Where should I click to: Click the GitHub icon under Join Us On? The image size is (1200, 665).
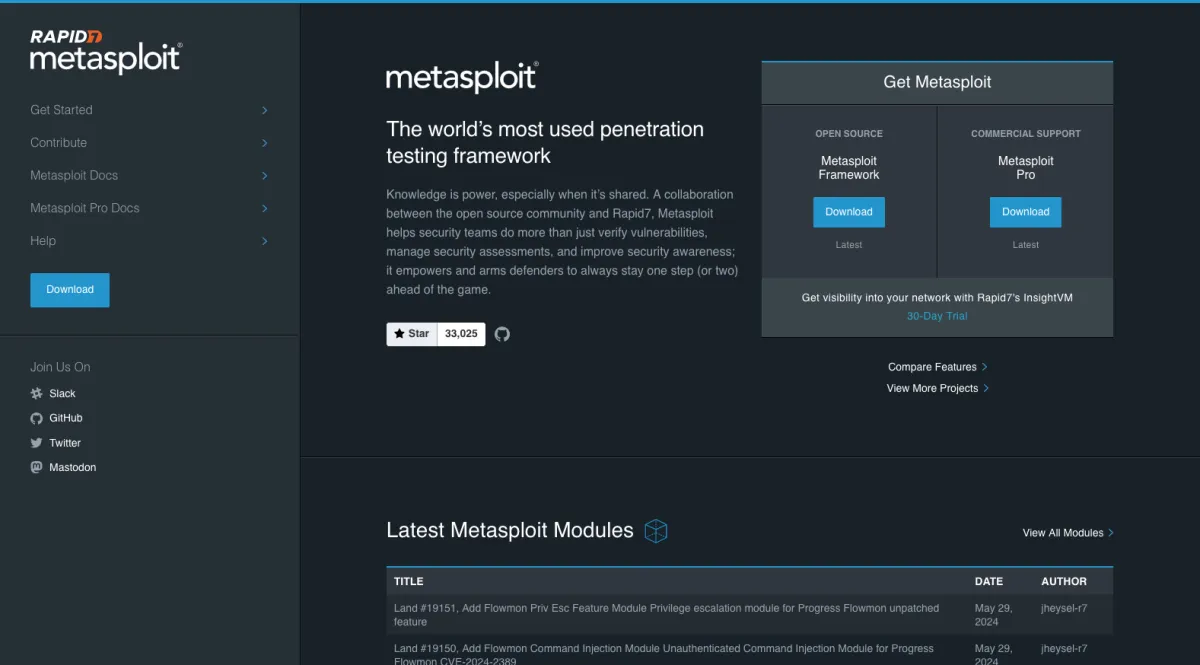[37, 418]
